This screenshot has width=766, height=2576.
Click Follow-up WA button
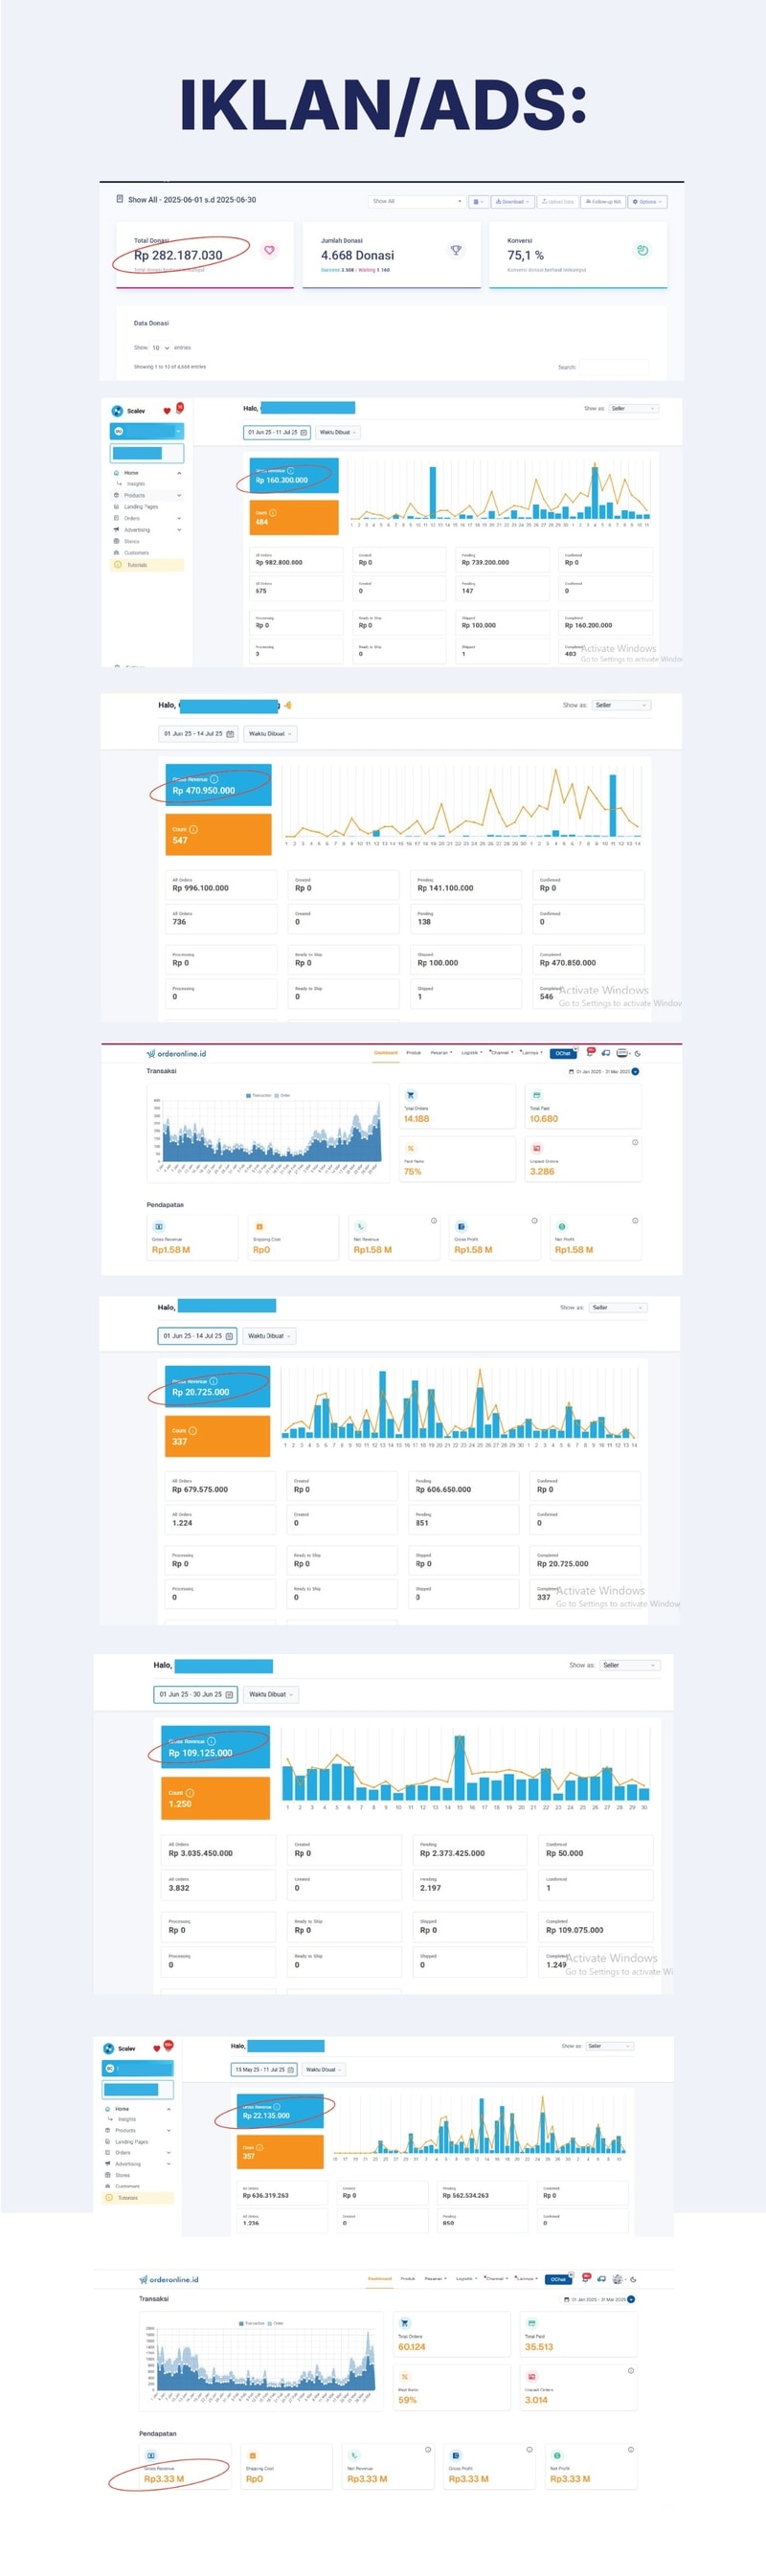point(604,201)
